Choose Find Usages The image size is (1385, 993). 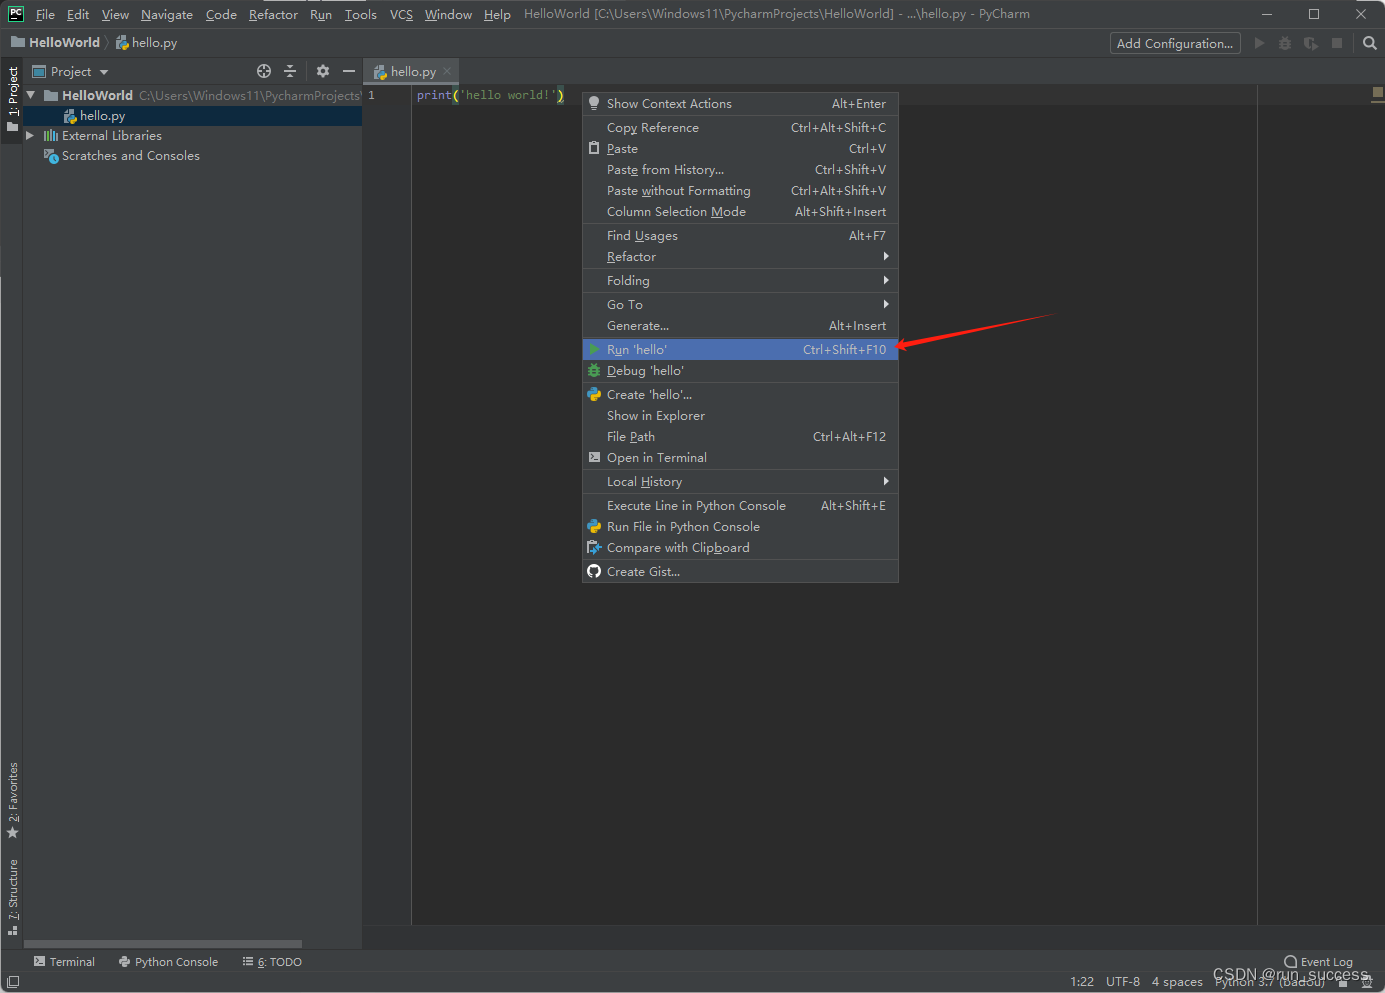click(740, 236)
